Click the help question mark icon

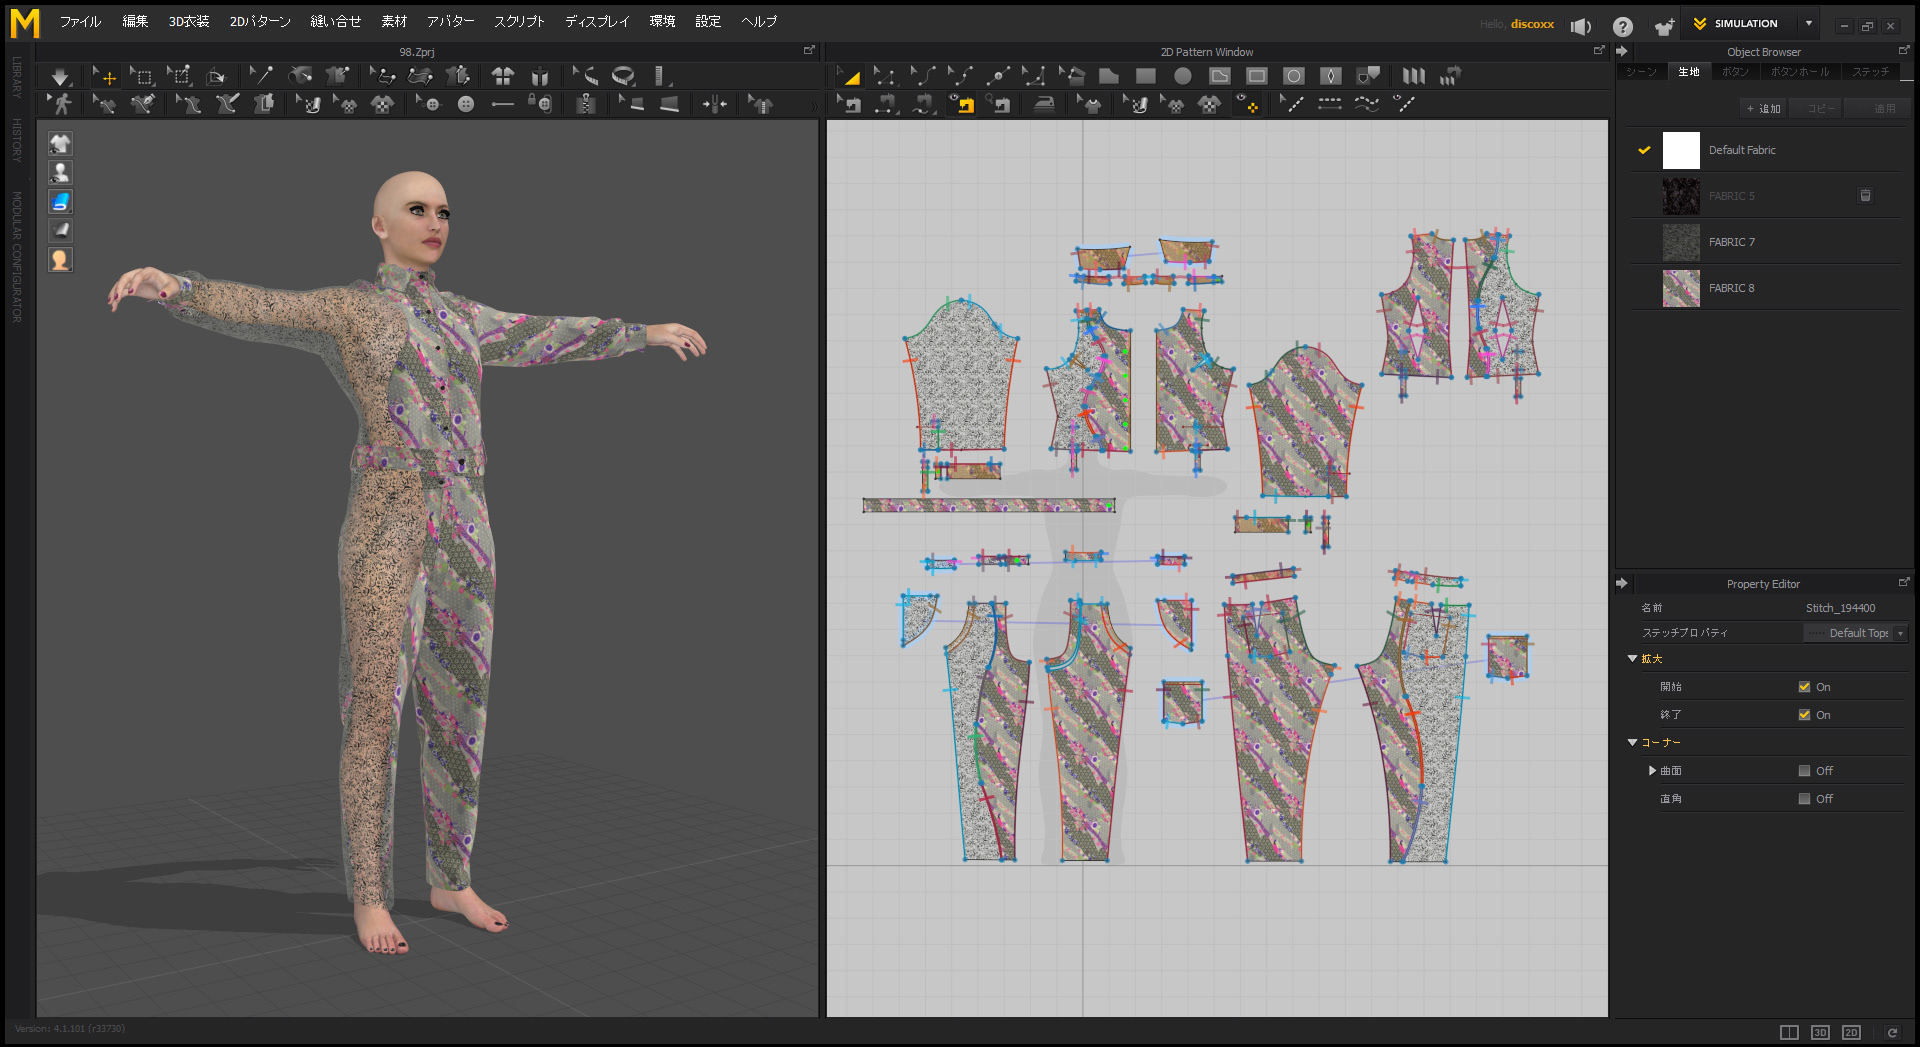[x=1623, y=27]
